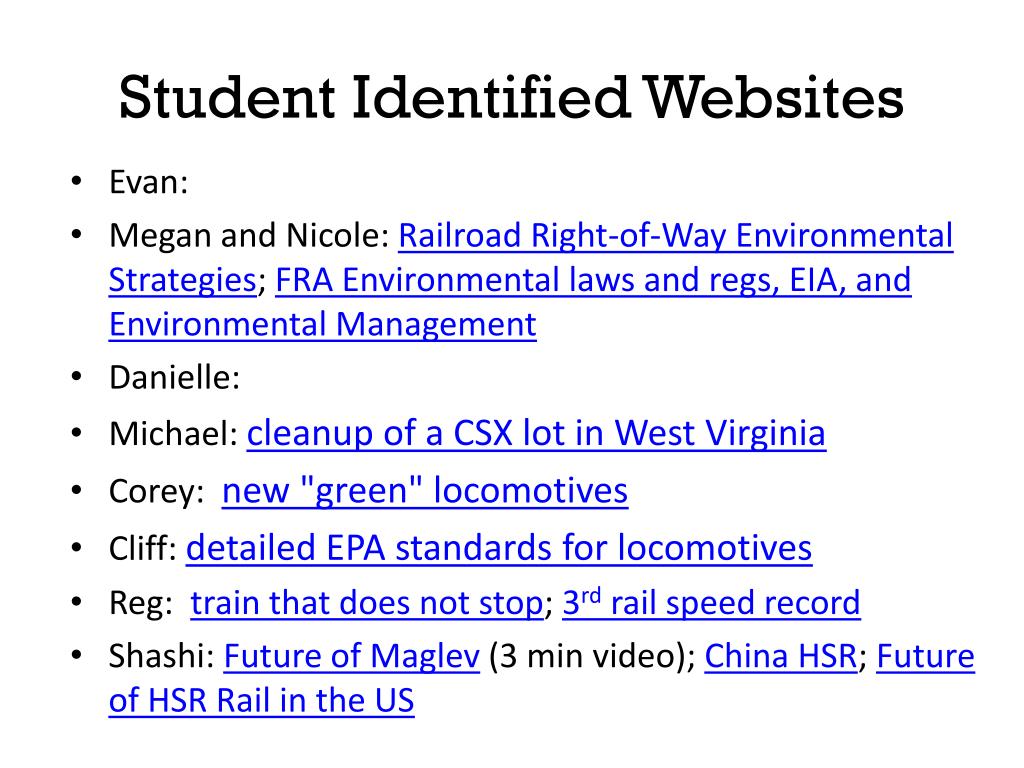
Task: Click the Megan and Nicole label
Action: (249, 236)
